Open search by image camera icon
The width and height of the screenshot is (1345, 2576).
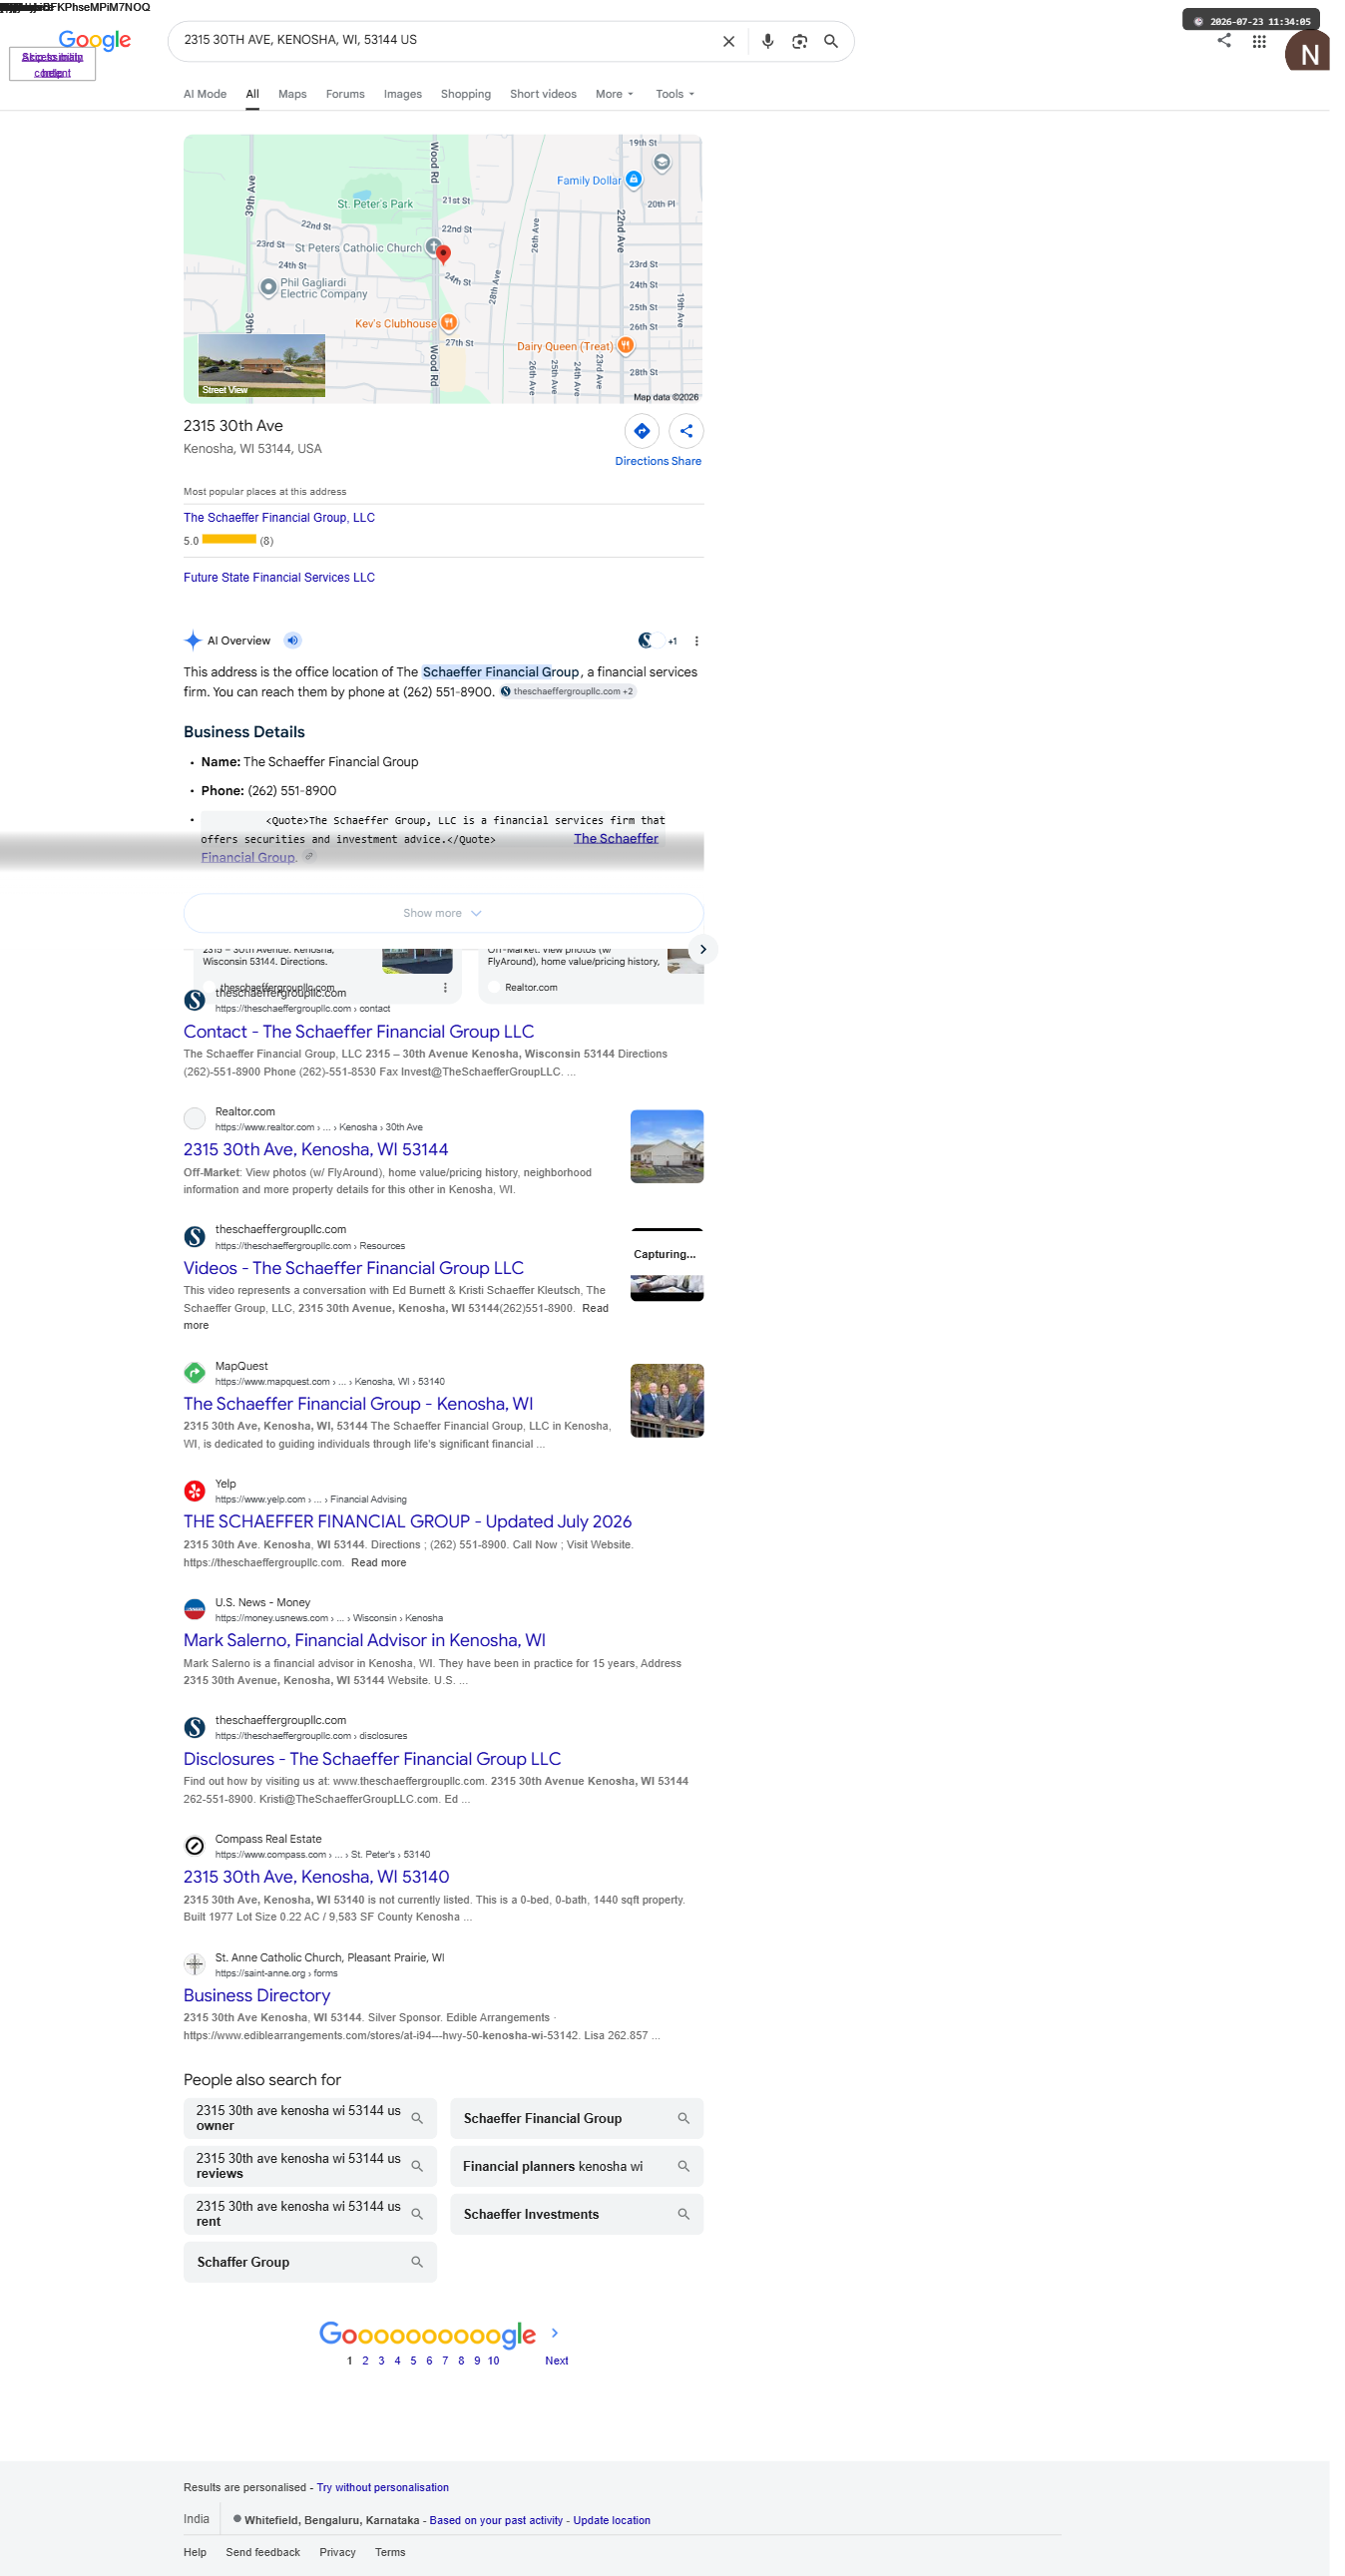pyautogui.click(x=799, y=41)
